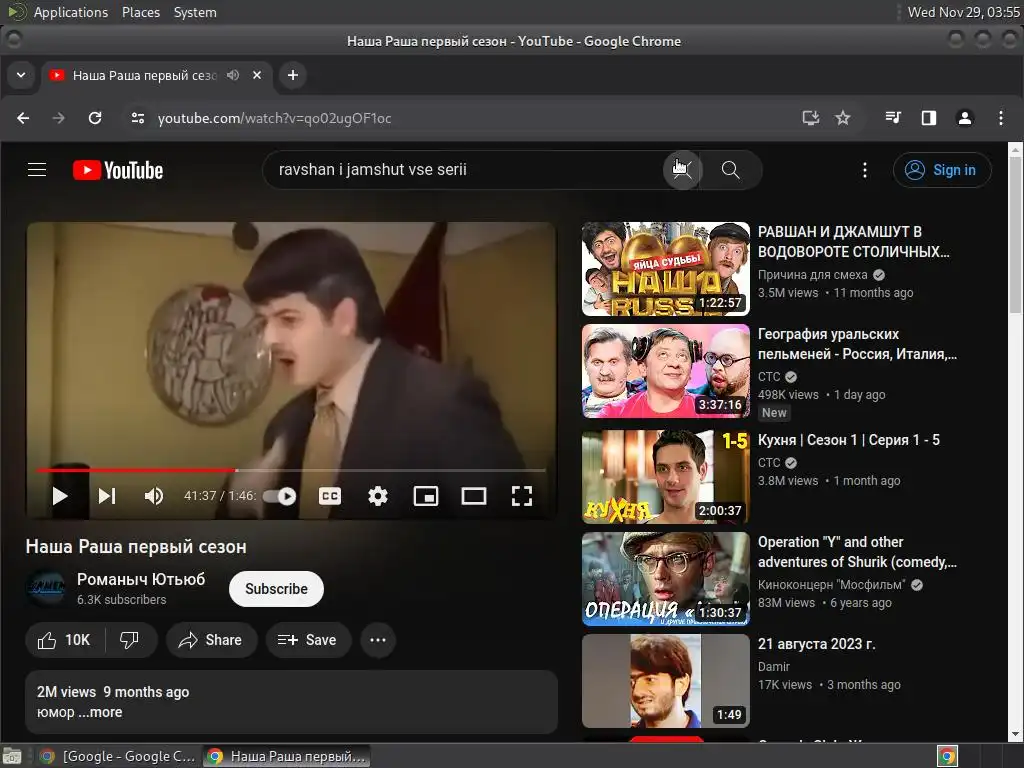Open more actions ellipsis under video
Screen dimensions: 1024x768
point(377,640)
